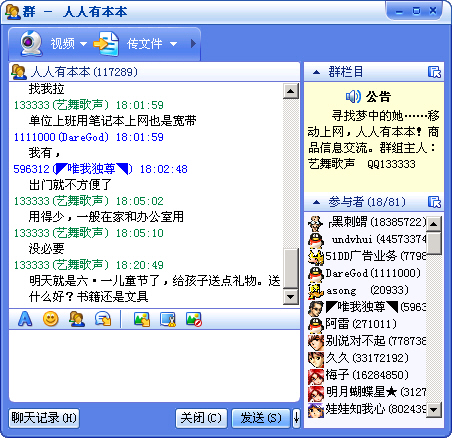Click the 关闭(C) button
Viewport: 452px width, 438px height.
(201, 418)
